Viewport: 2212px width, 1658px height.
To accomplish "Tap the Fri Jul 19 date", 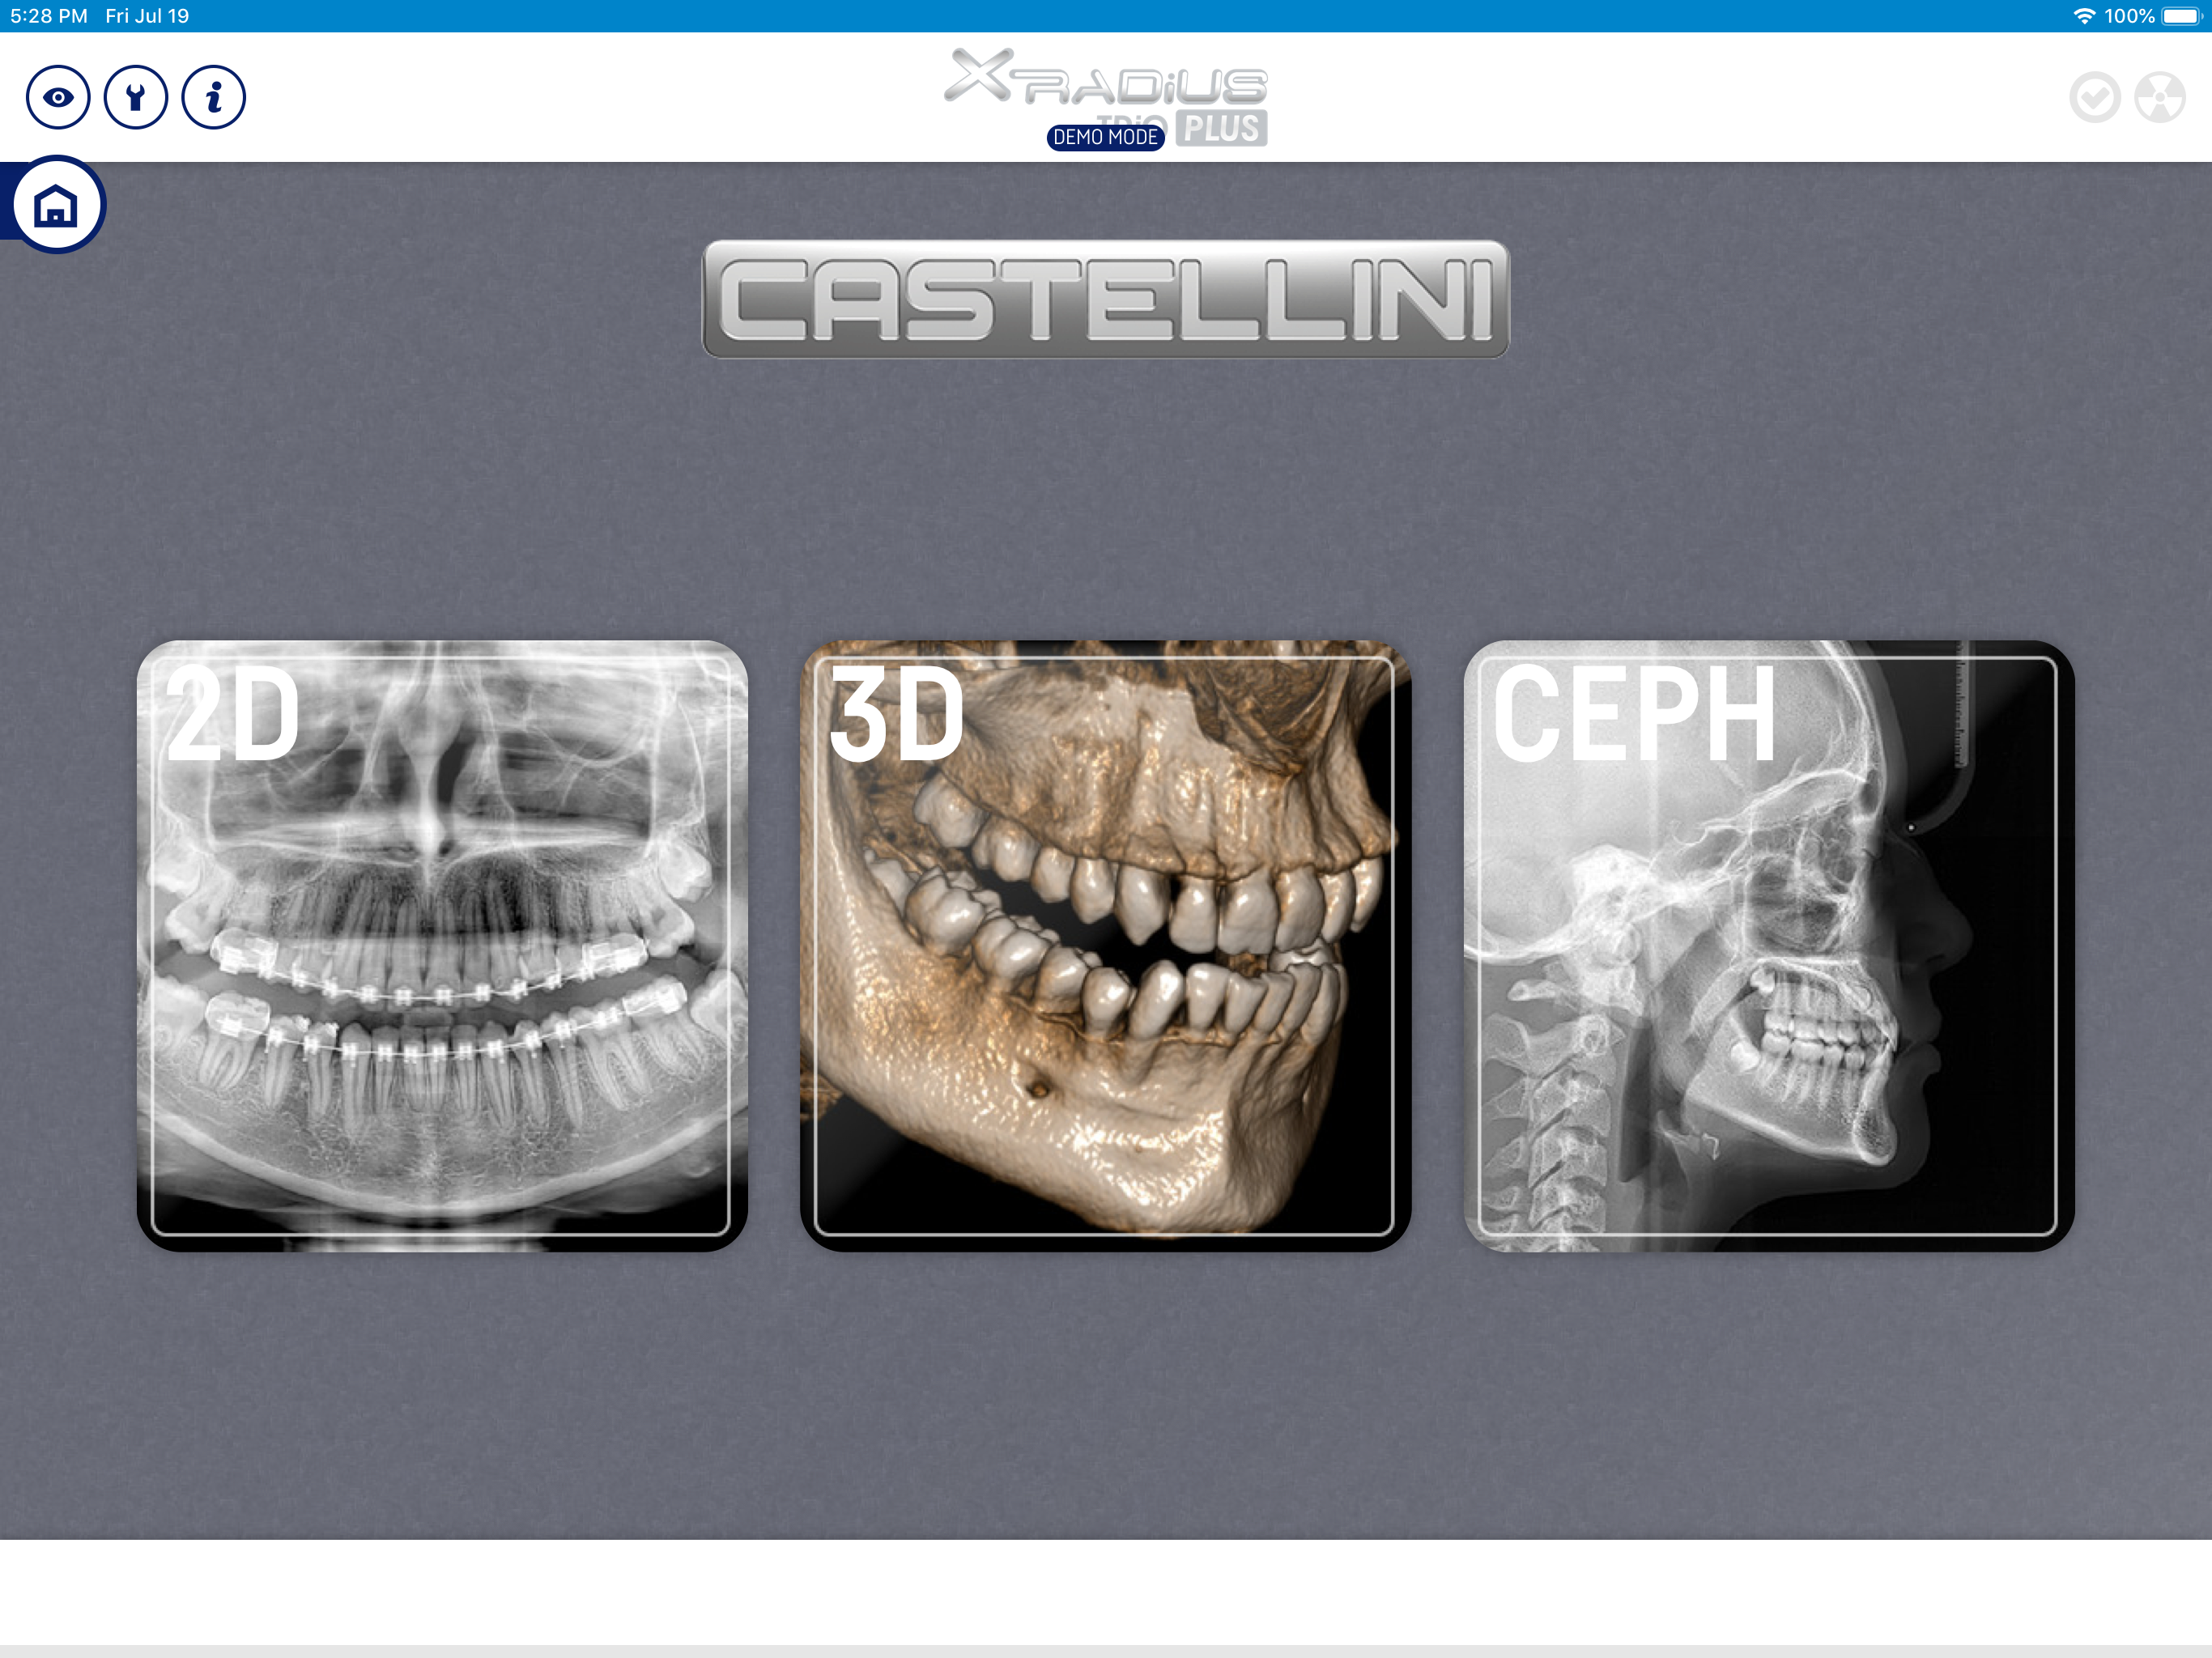I will [147, 16].
